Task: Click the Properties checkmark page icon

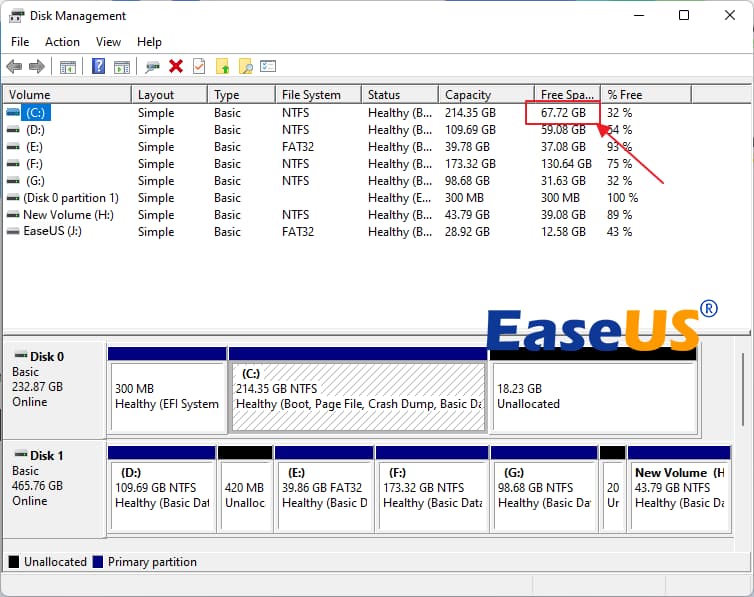Action: tap(199, 66)
